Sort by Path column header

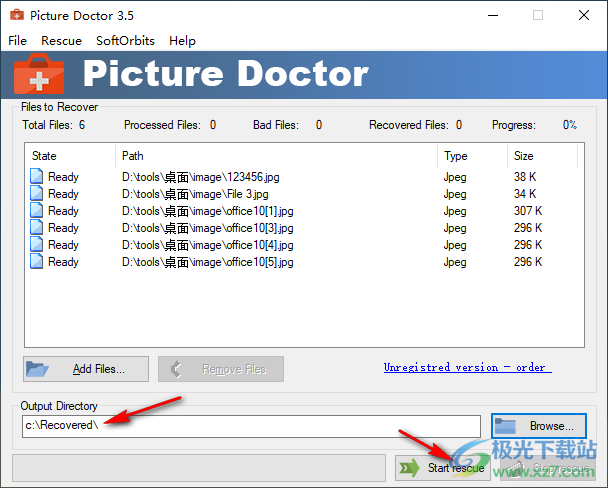point(277,156)
